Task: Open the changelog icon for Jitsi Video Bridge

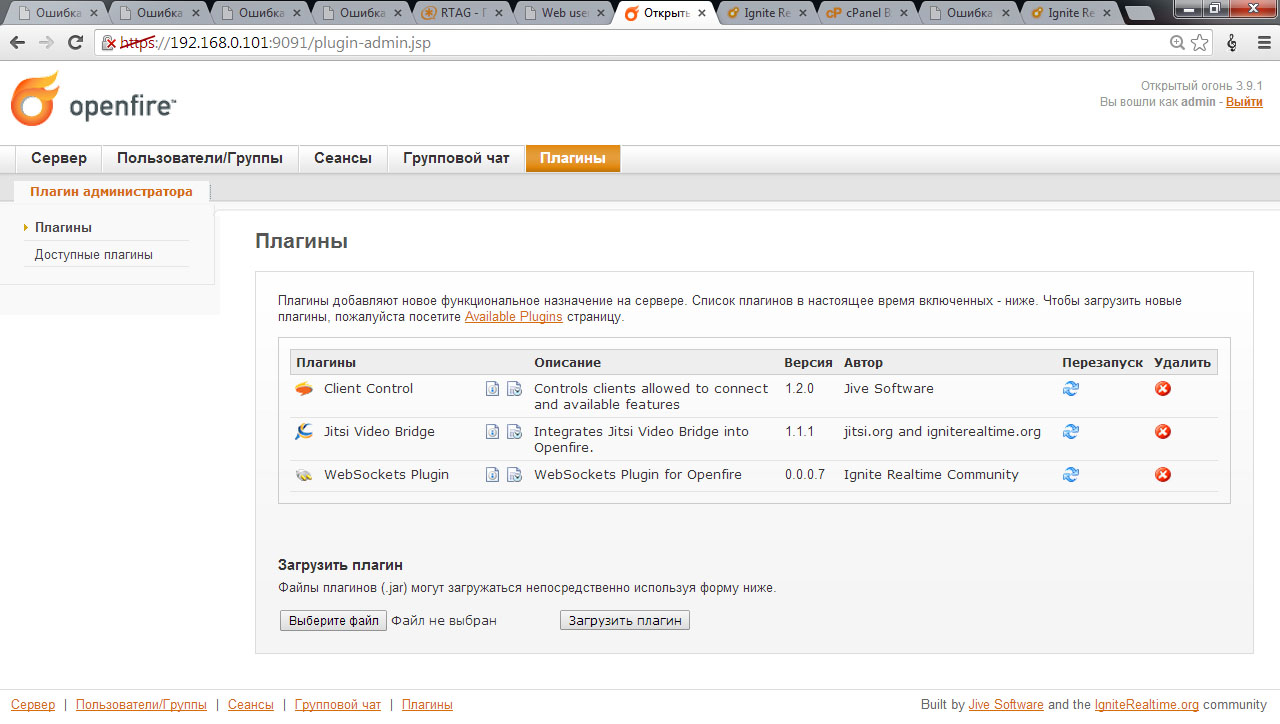Action: point(514,432)
